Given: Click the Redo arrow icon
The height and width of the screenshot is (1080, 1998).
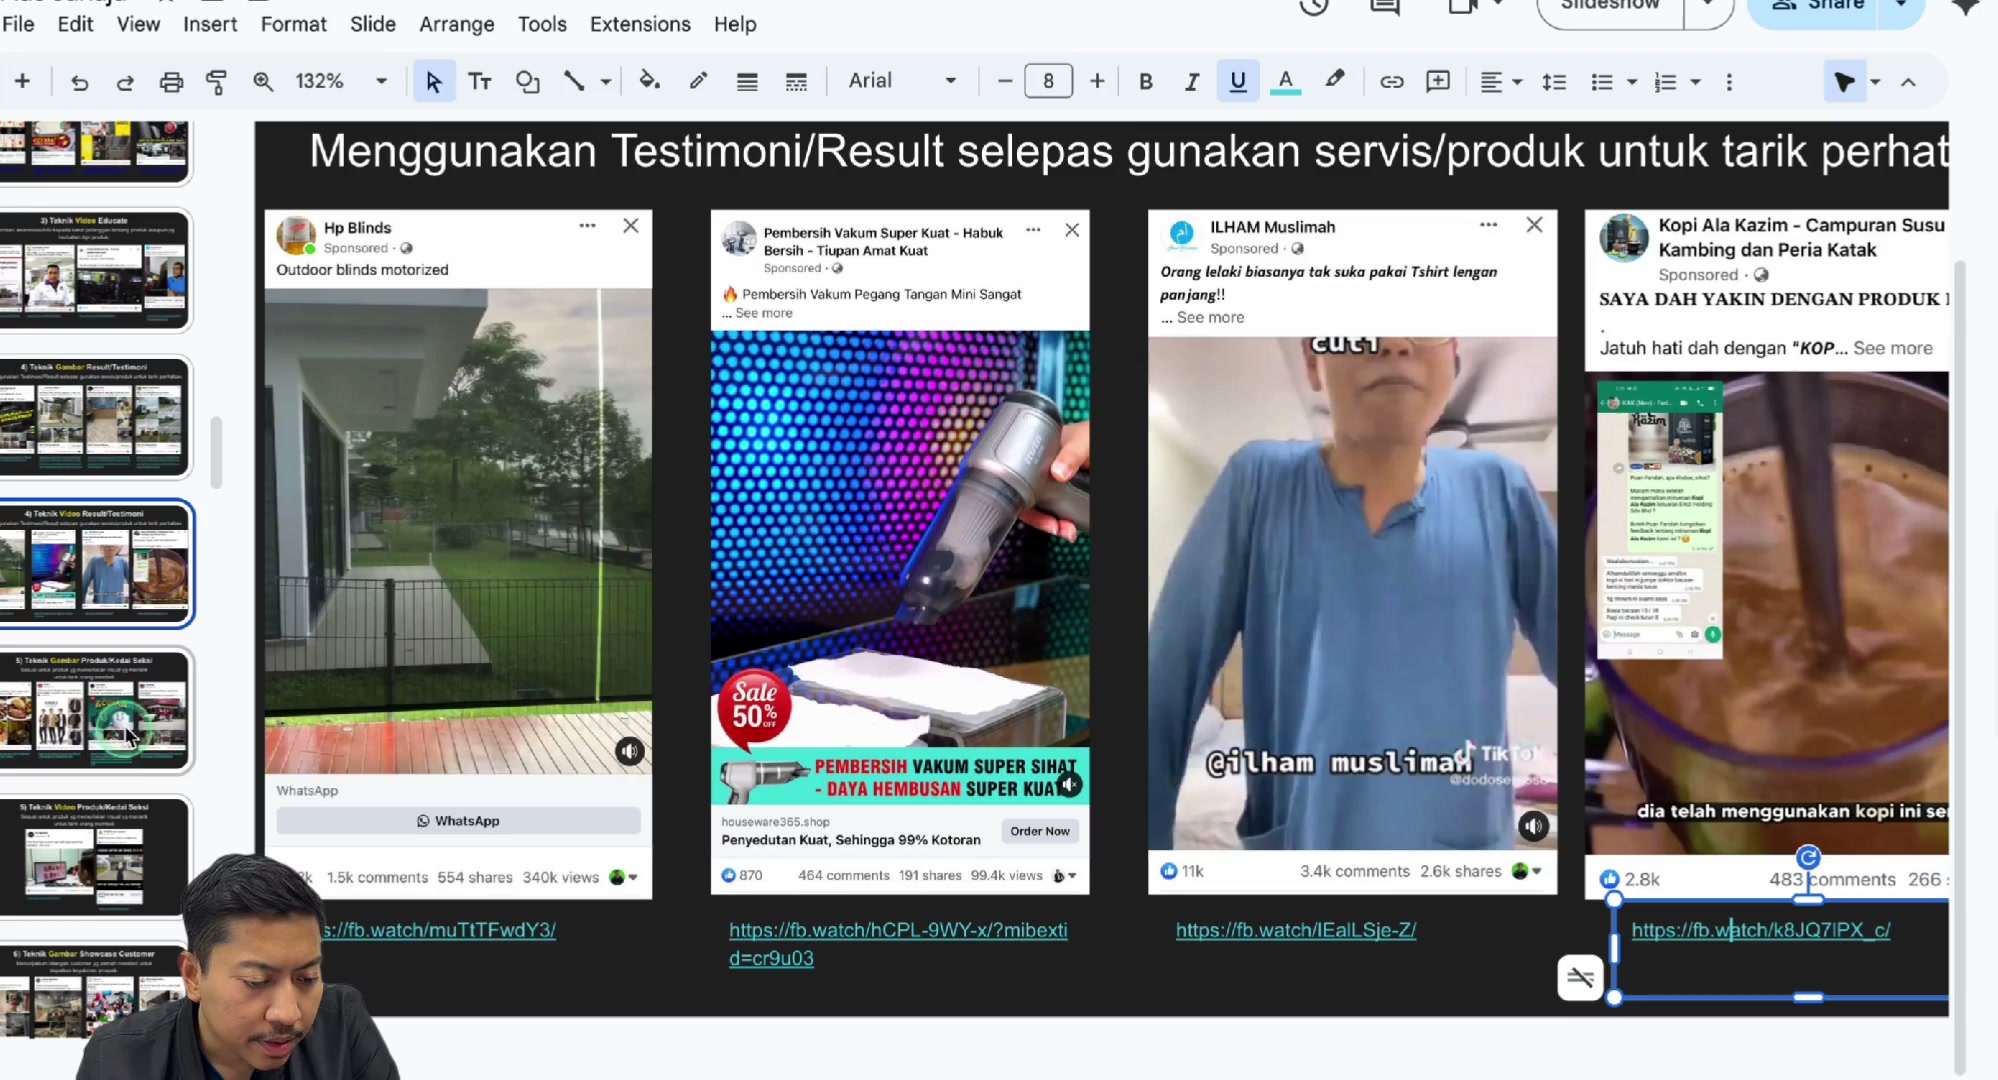Looking at the screenshot, I should 125,82.
